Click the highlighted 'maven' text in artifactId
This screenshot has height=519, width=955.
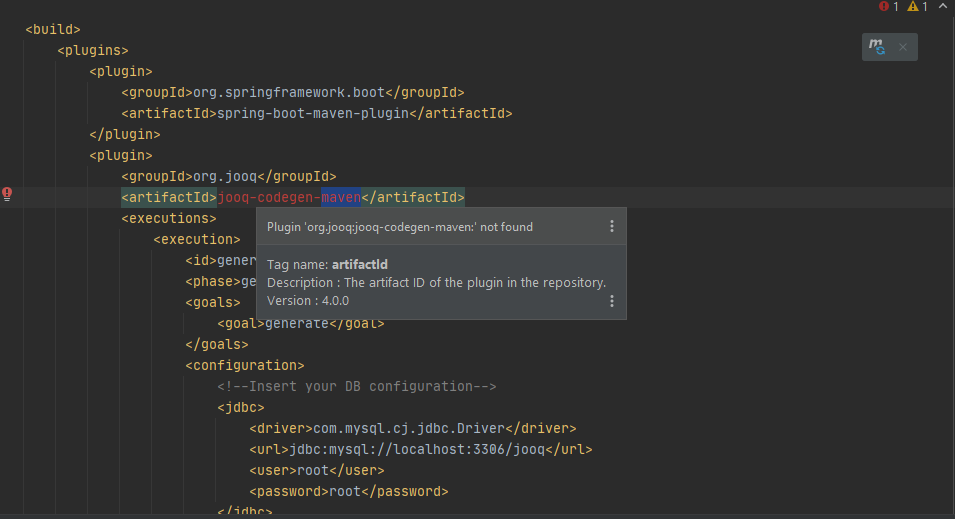click(341, 197)
